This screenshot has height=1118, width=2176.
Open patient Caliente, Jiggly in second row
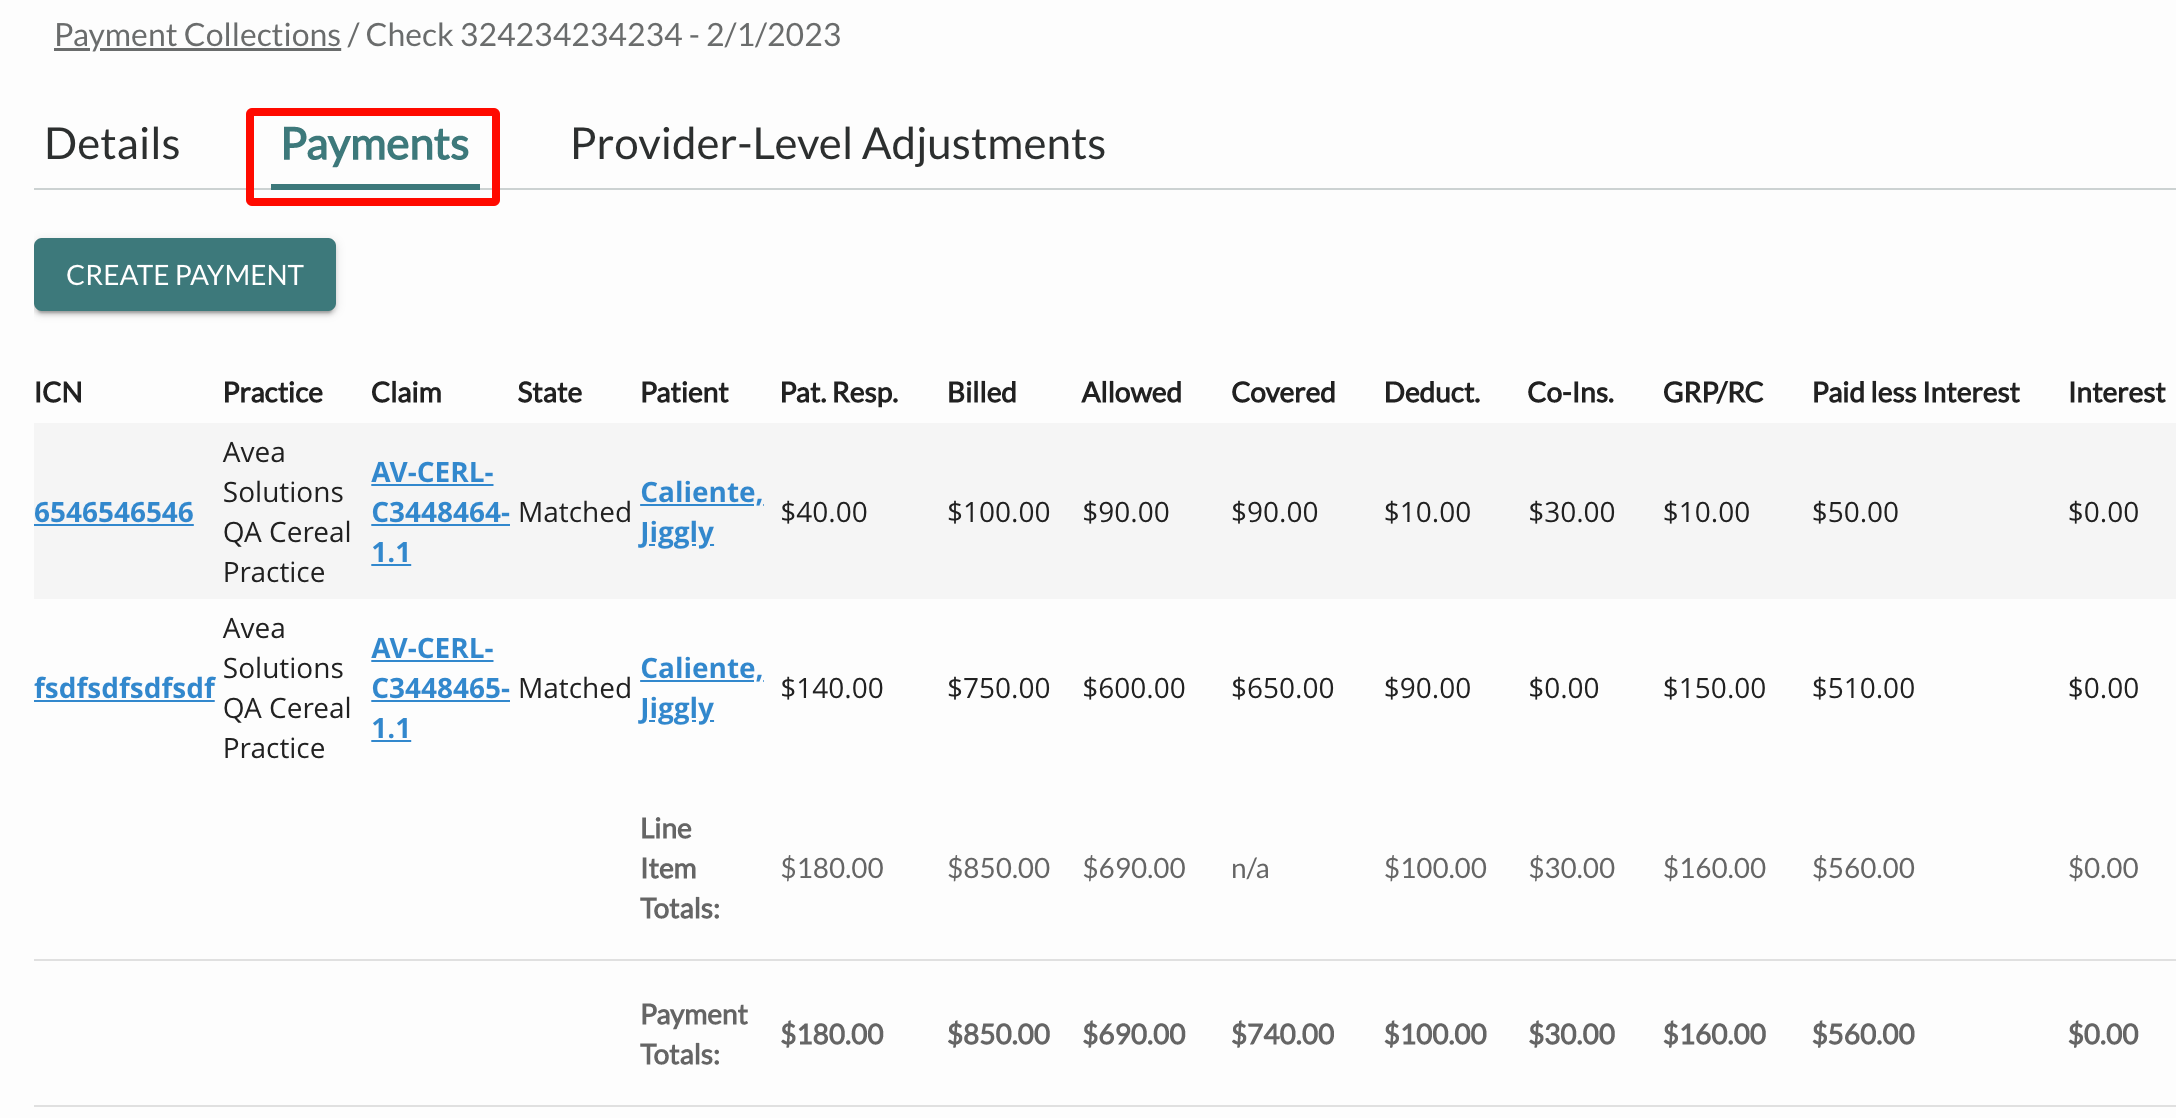[x=701, y=688]
